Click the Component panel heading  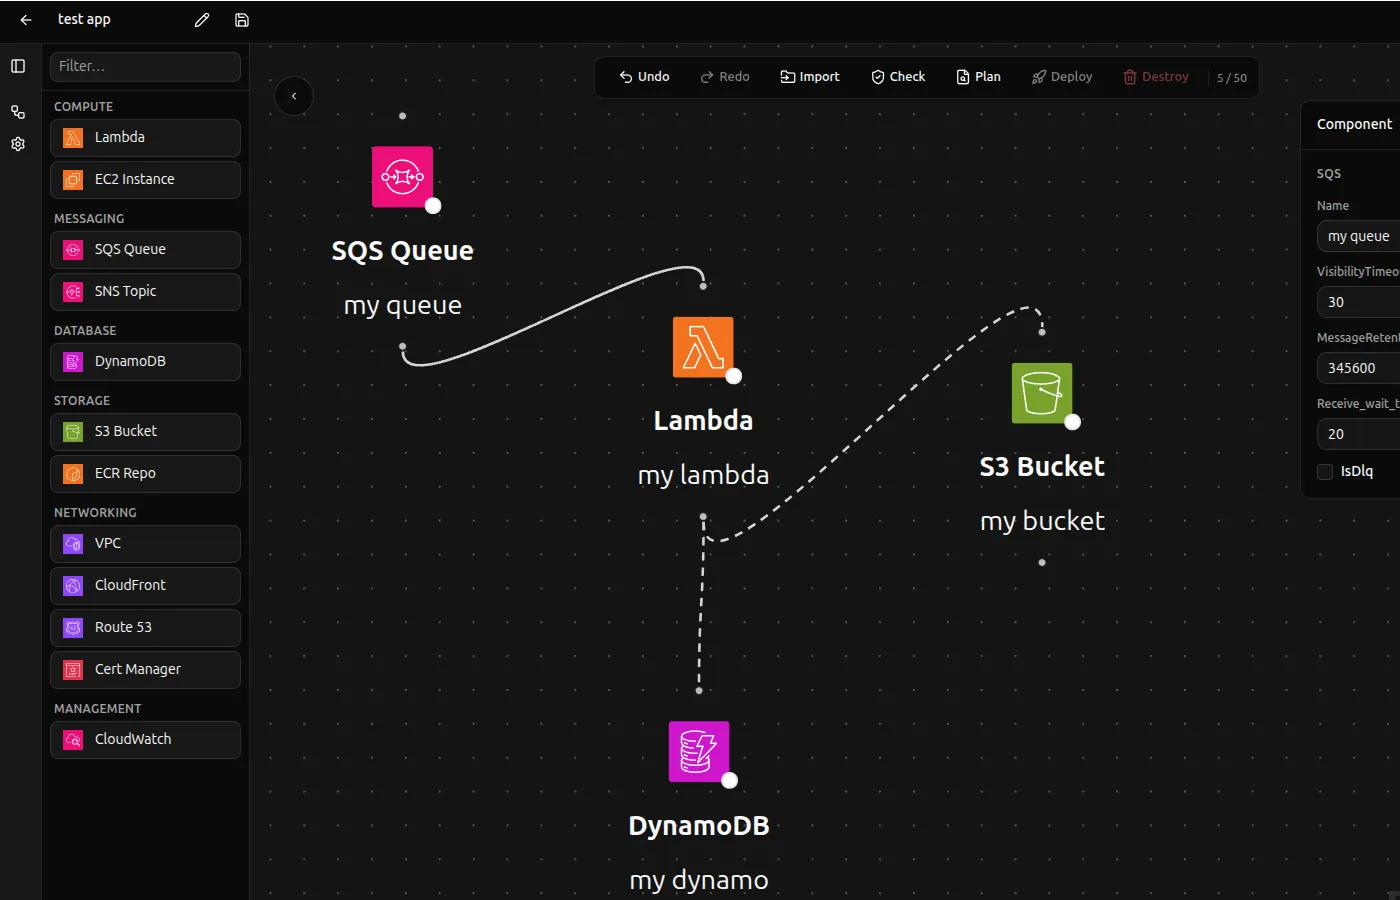coord(1354,124)
